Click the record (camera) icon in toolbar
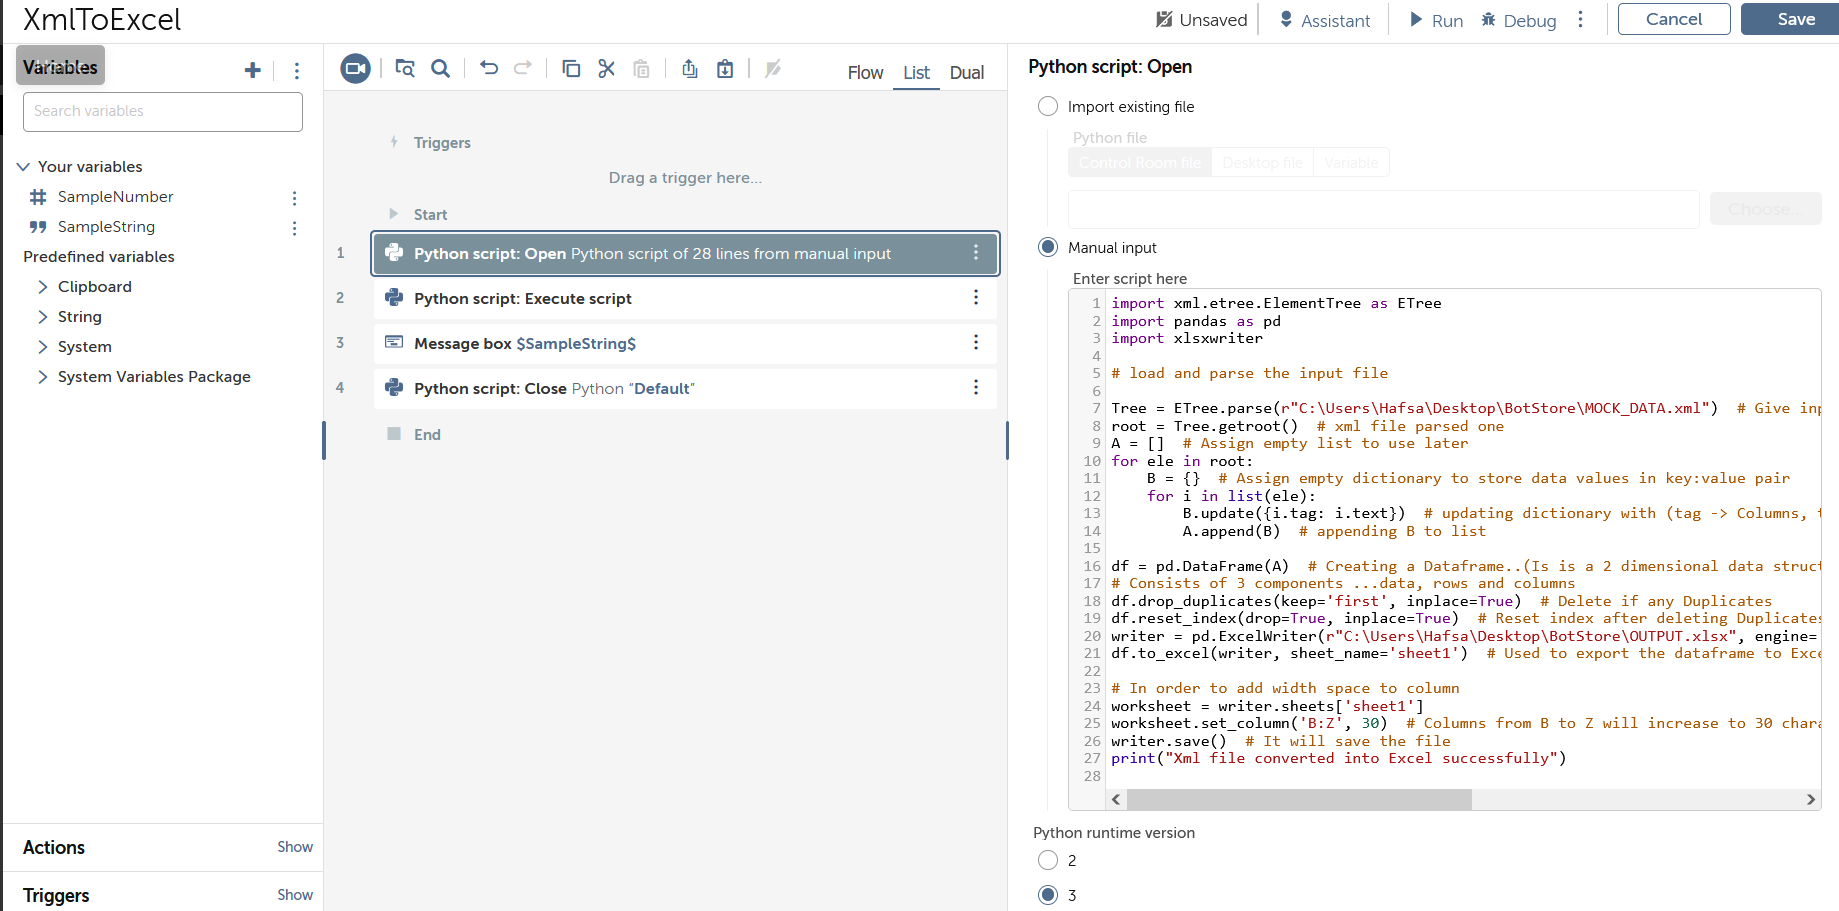 tap(355, 68)
